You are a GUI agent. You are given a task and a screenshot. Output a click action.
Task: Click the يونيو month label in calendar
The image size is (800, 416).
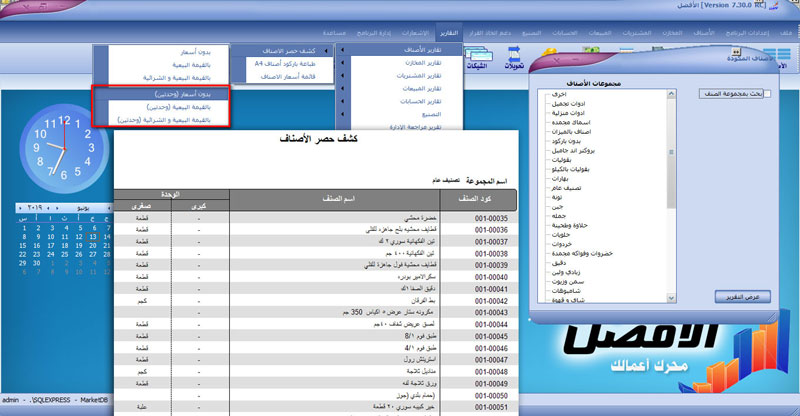83,208
